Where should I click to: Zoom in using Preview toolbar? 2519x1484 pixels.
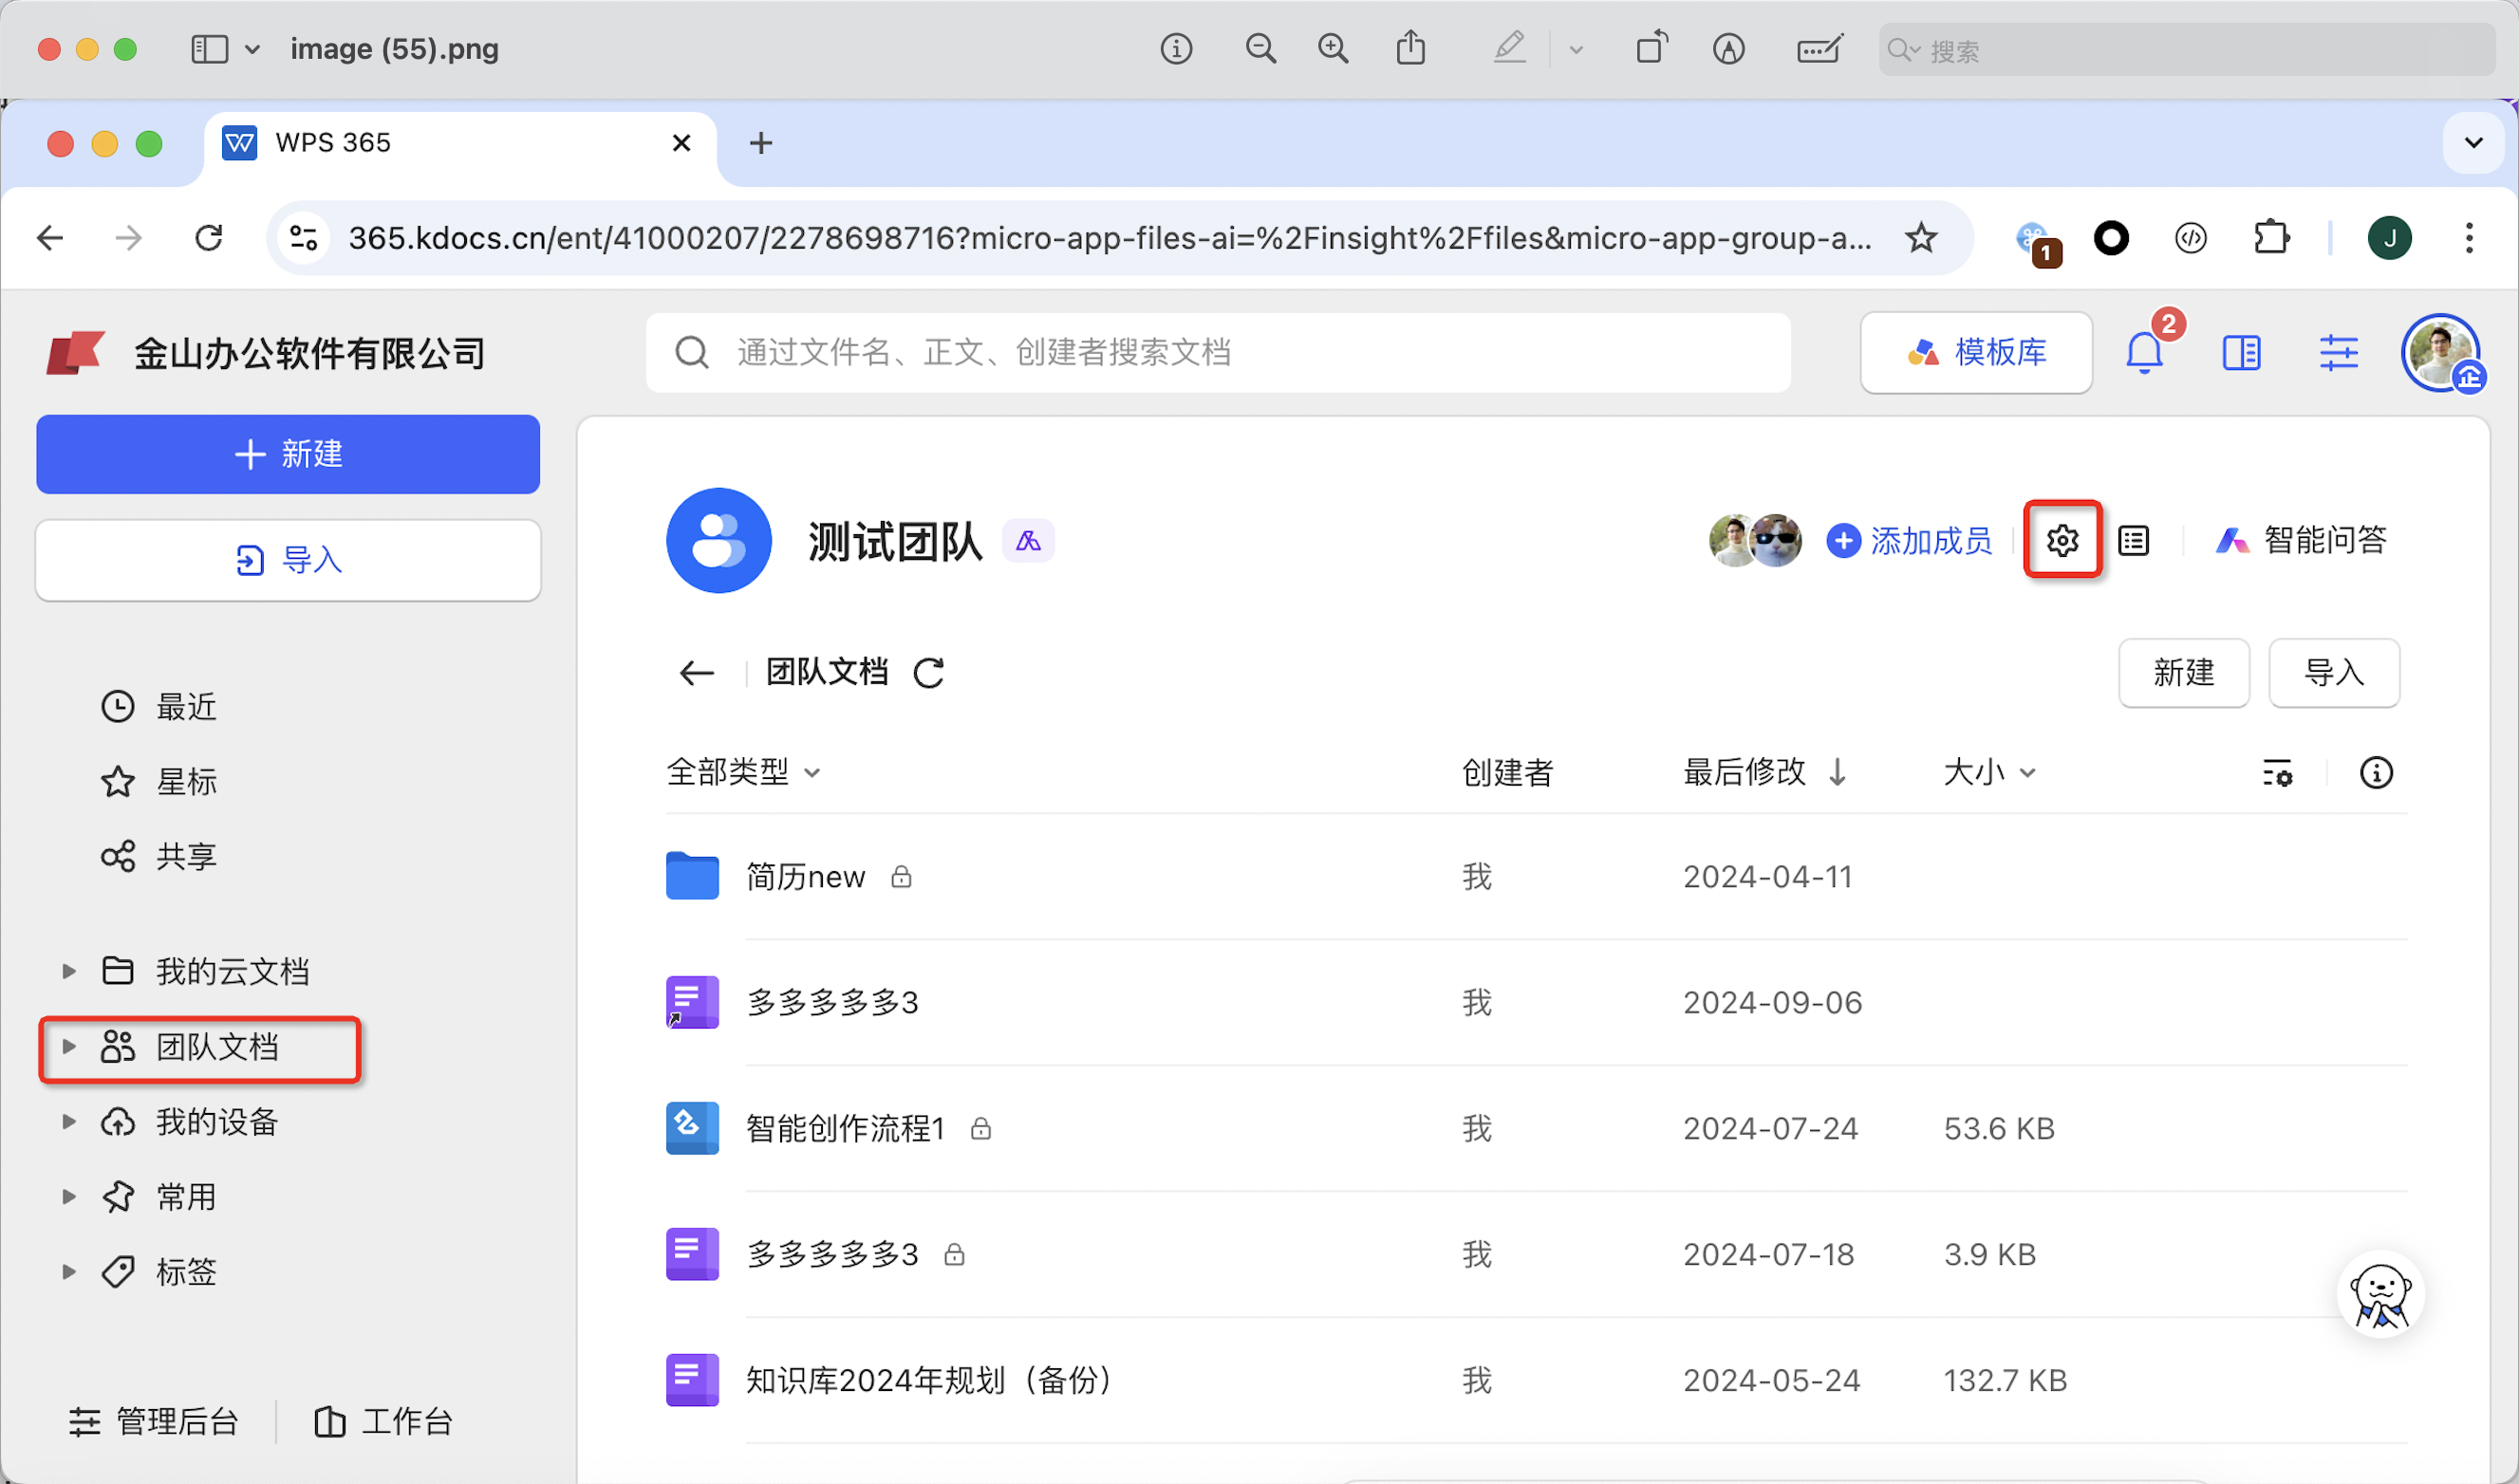point(1332,48)
